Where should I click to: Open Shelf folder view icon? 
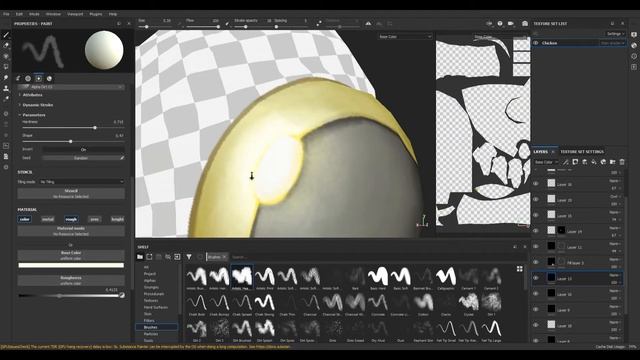point(140,257)
